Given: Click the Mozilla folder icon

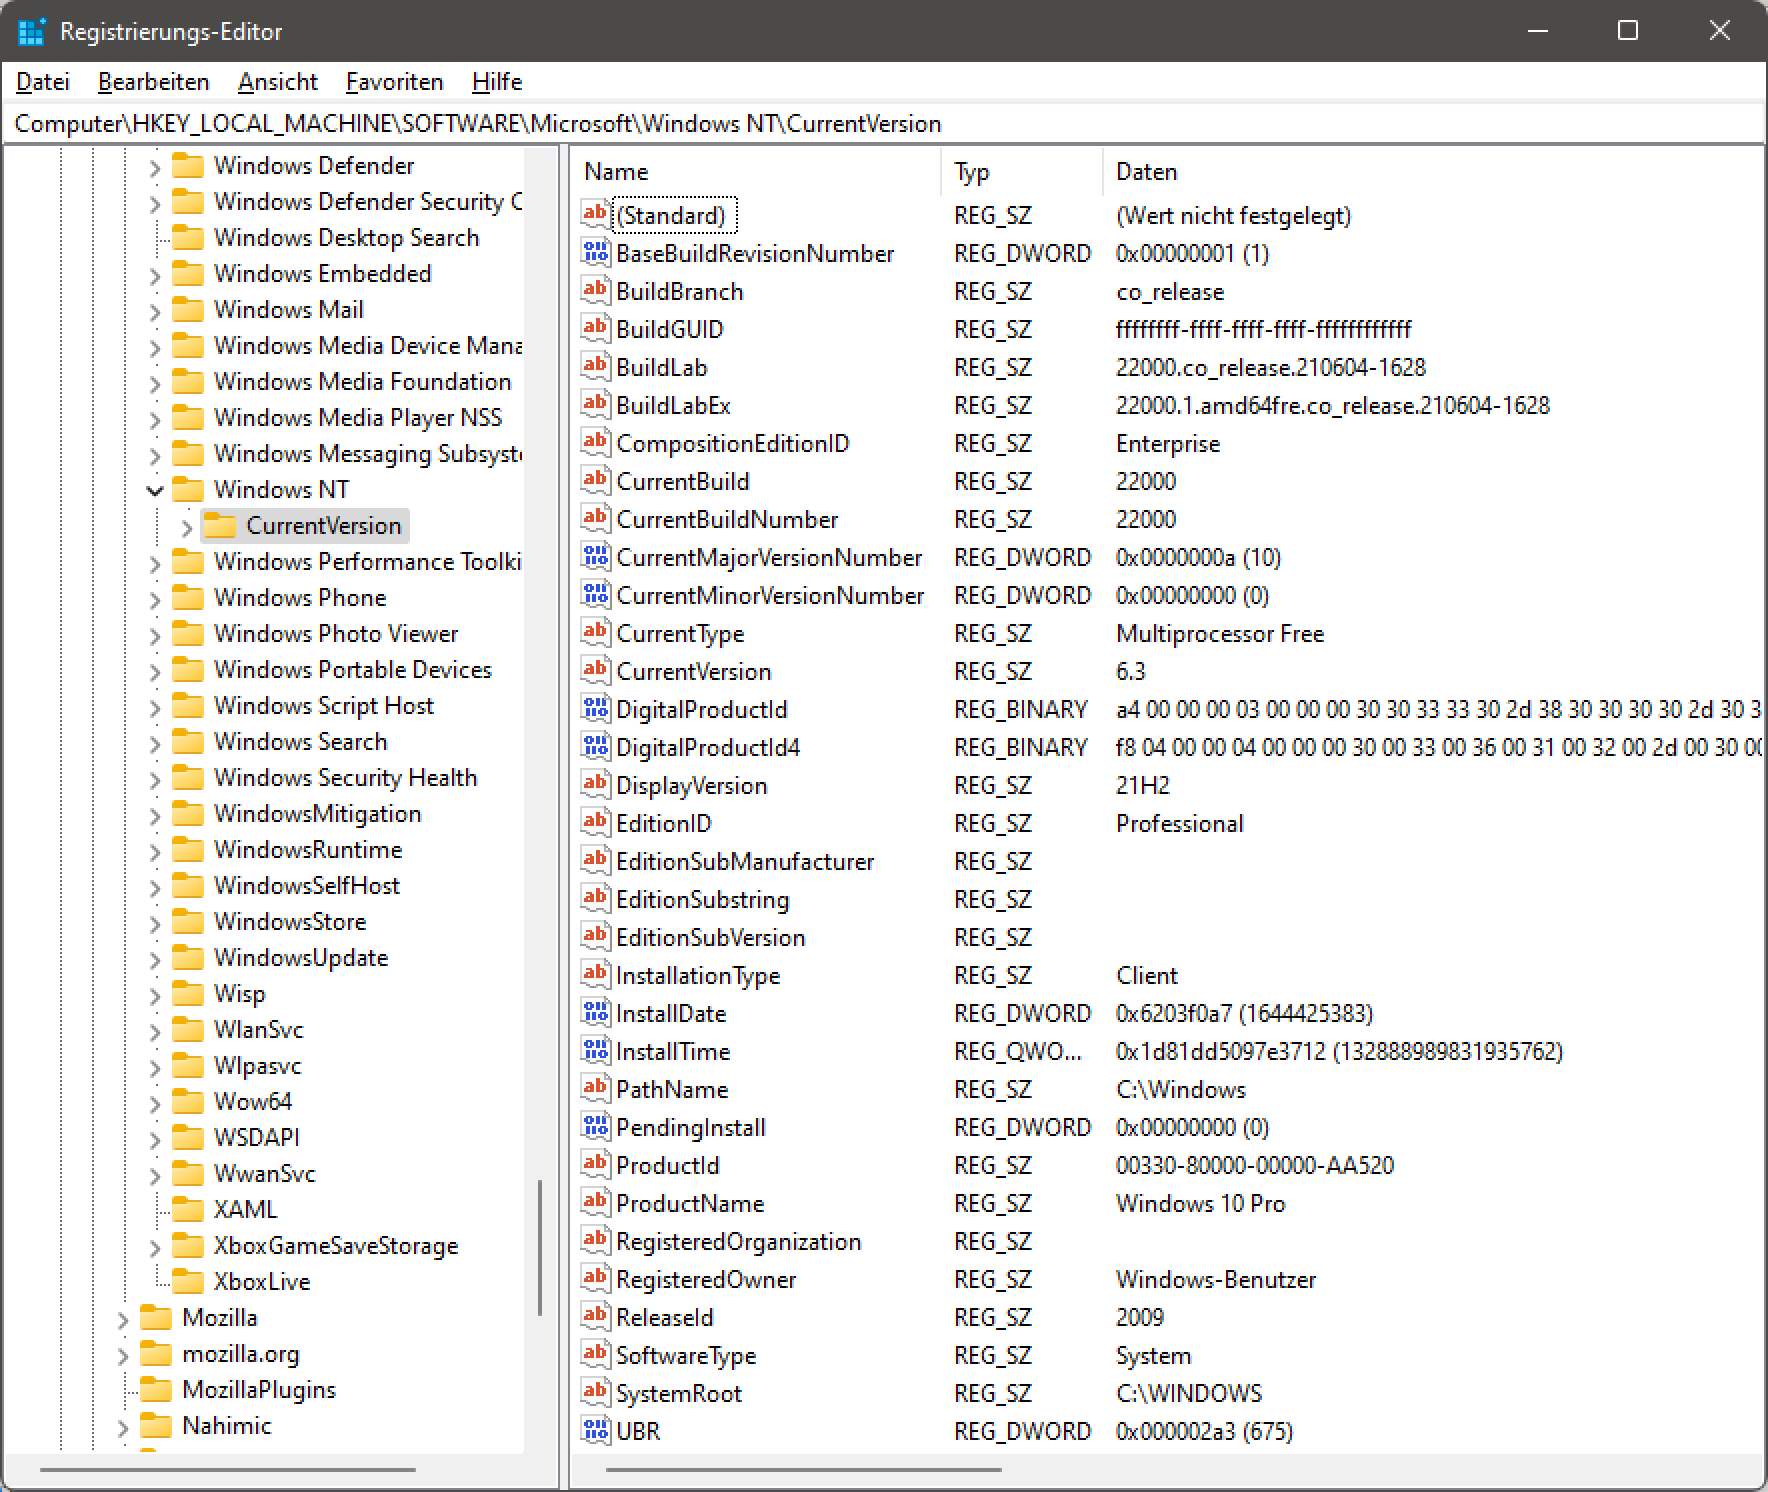Looking at the screenshot, I should pos(156,1318).
